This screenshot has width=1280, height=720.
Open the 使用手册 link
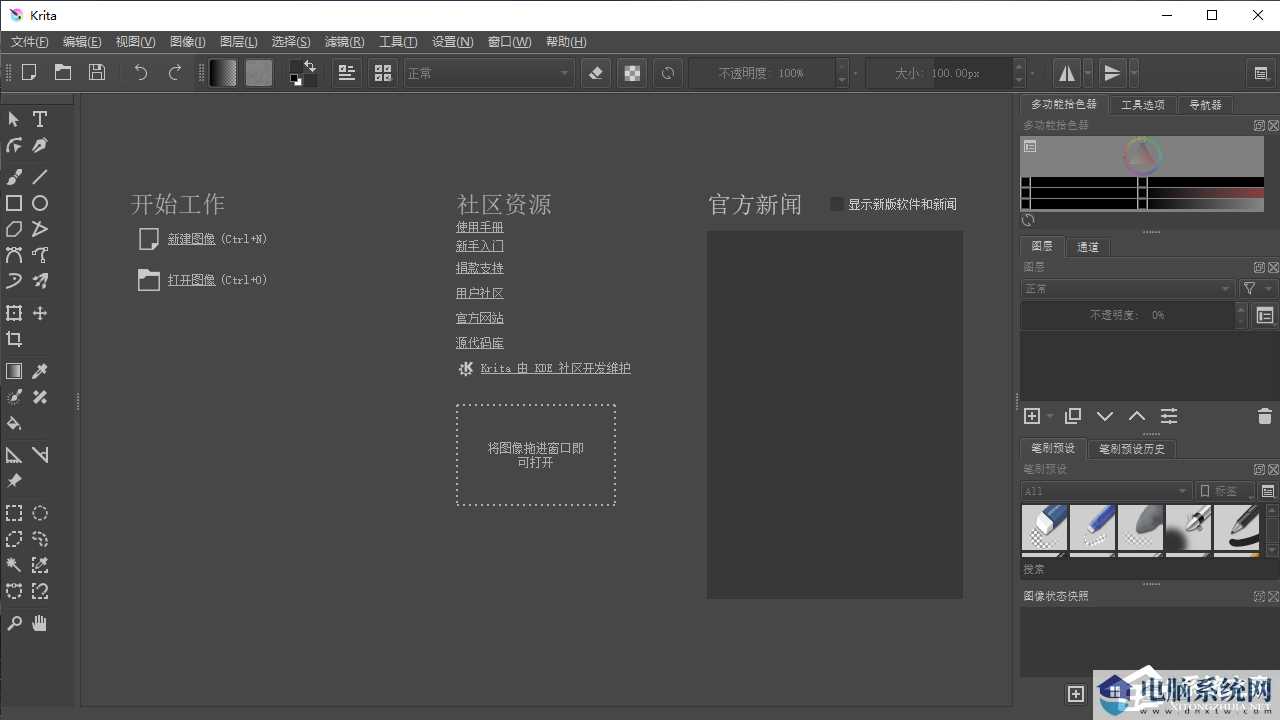pyautogui.click(x=480, y=227)
